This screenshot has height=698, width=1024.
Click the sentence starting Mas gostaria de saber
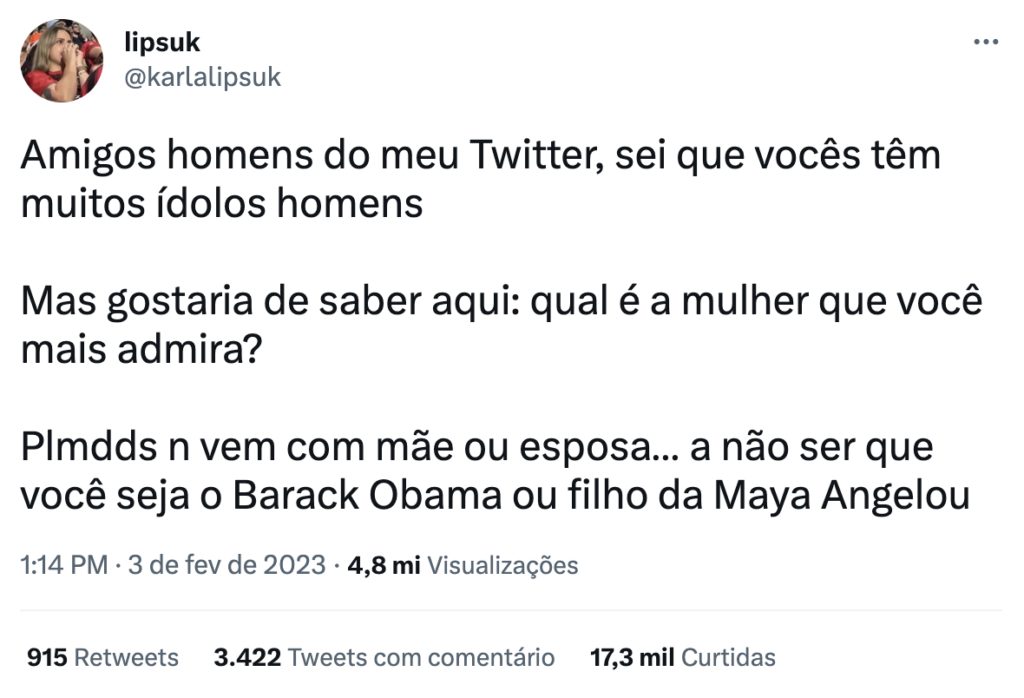501,325
